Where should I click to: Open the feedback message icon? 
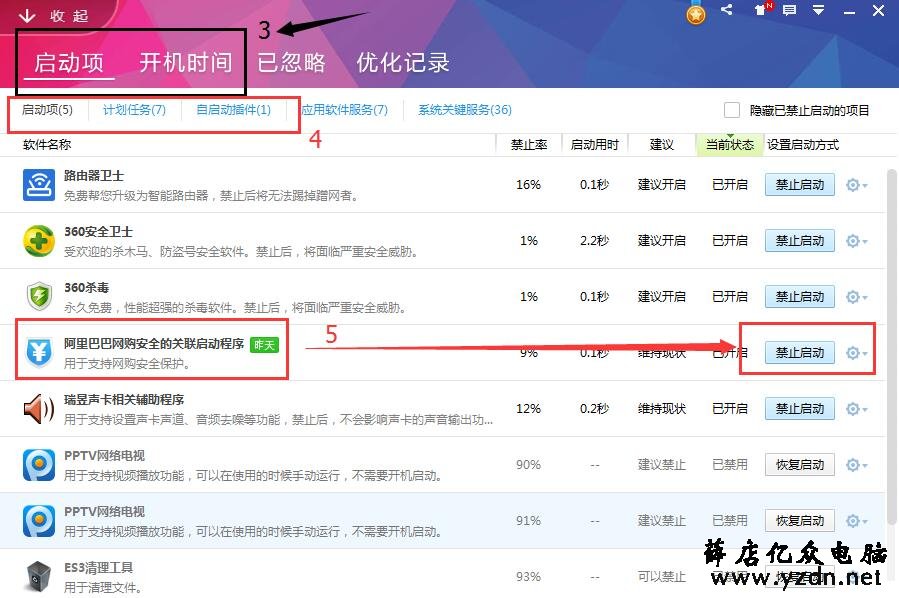point(789,10)
